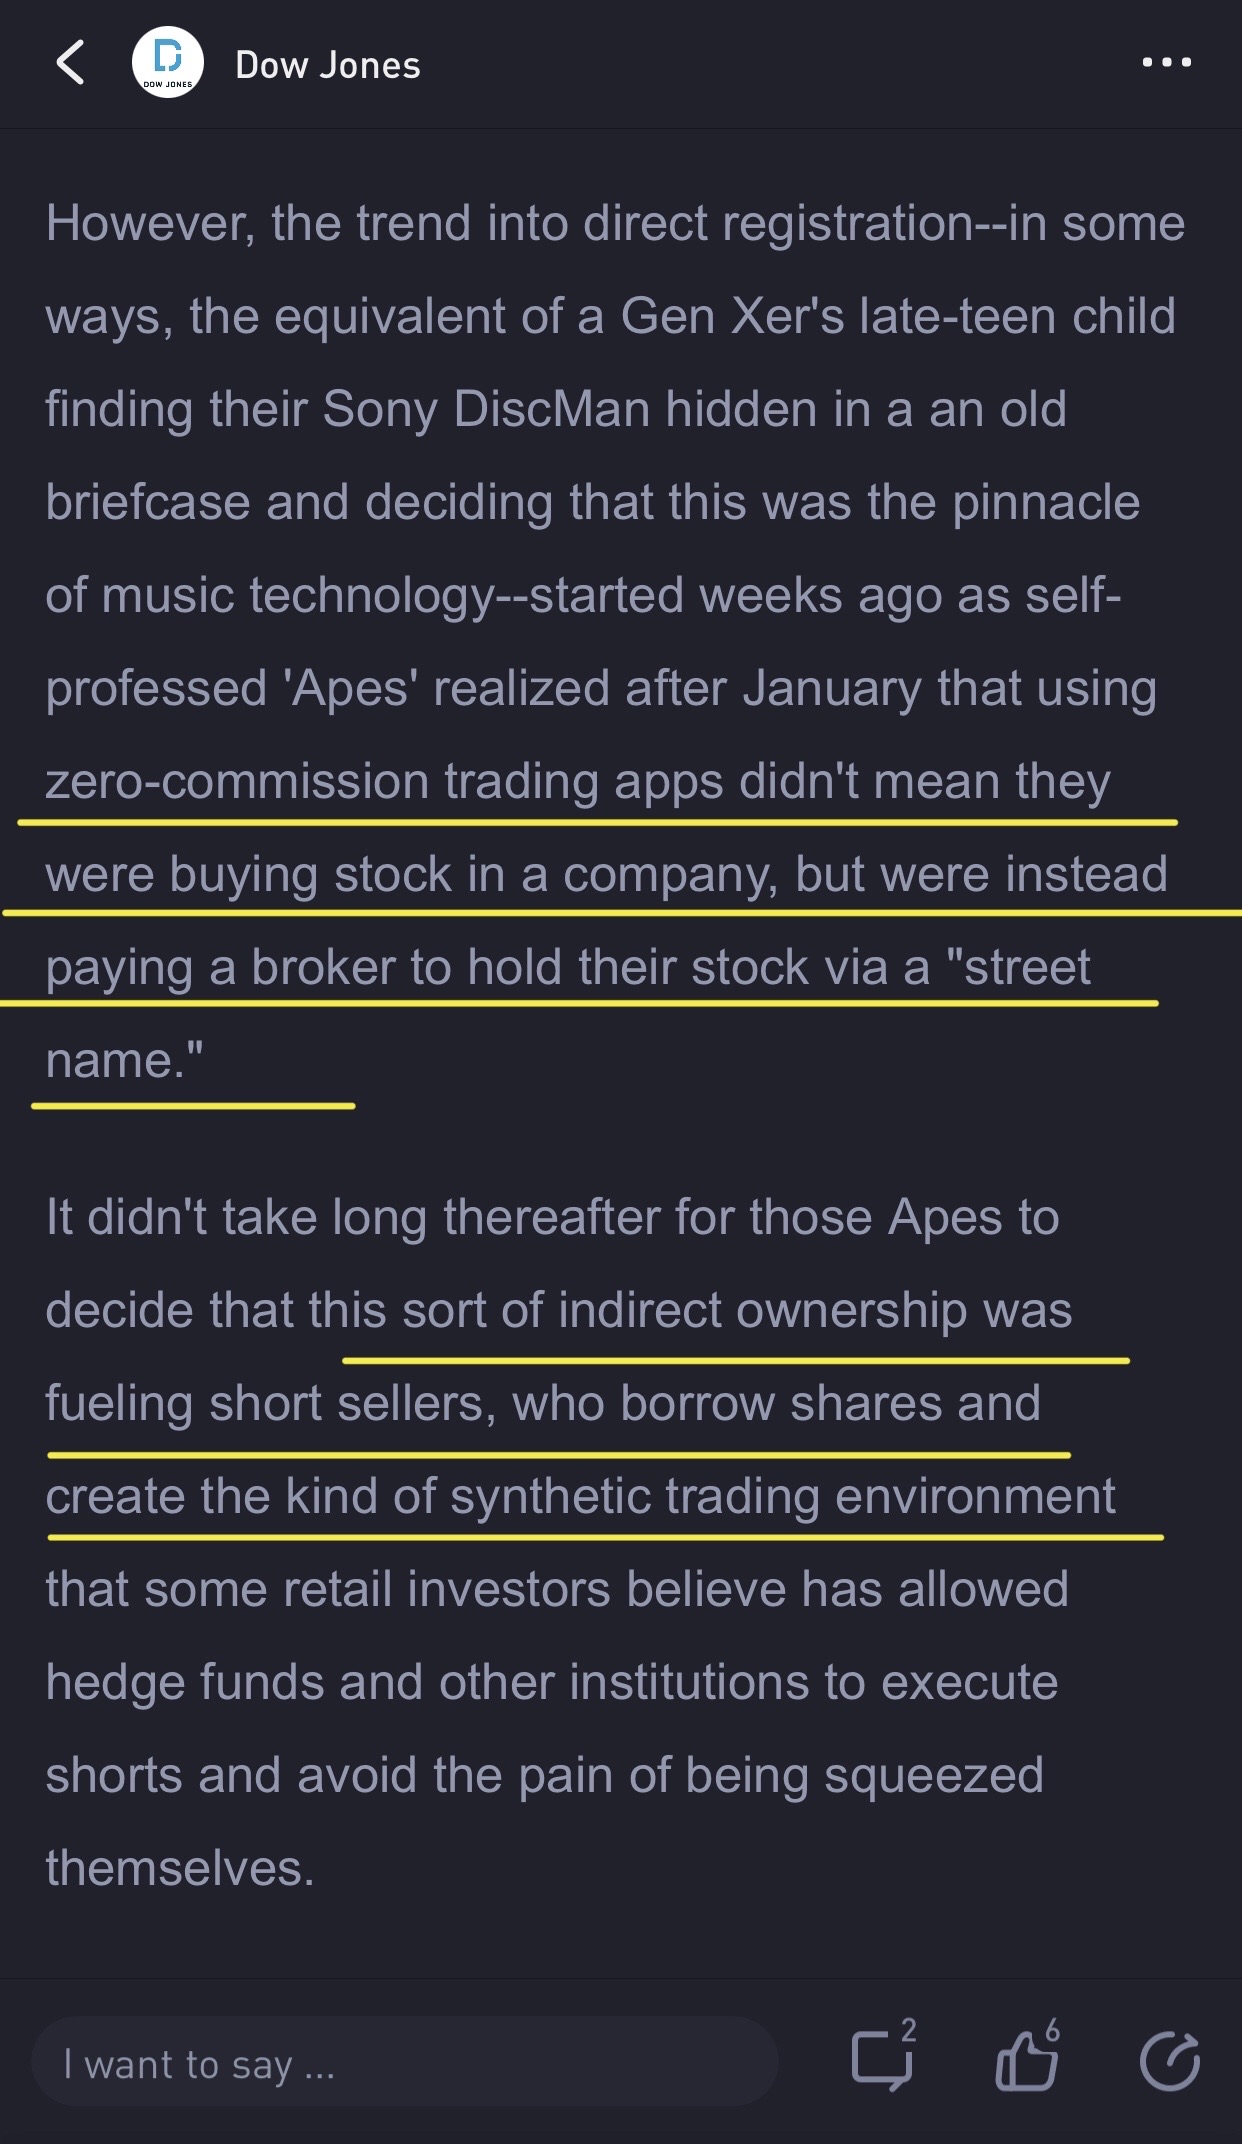Share the article with circular arrow icon

point(1169,2061)
